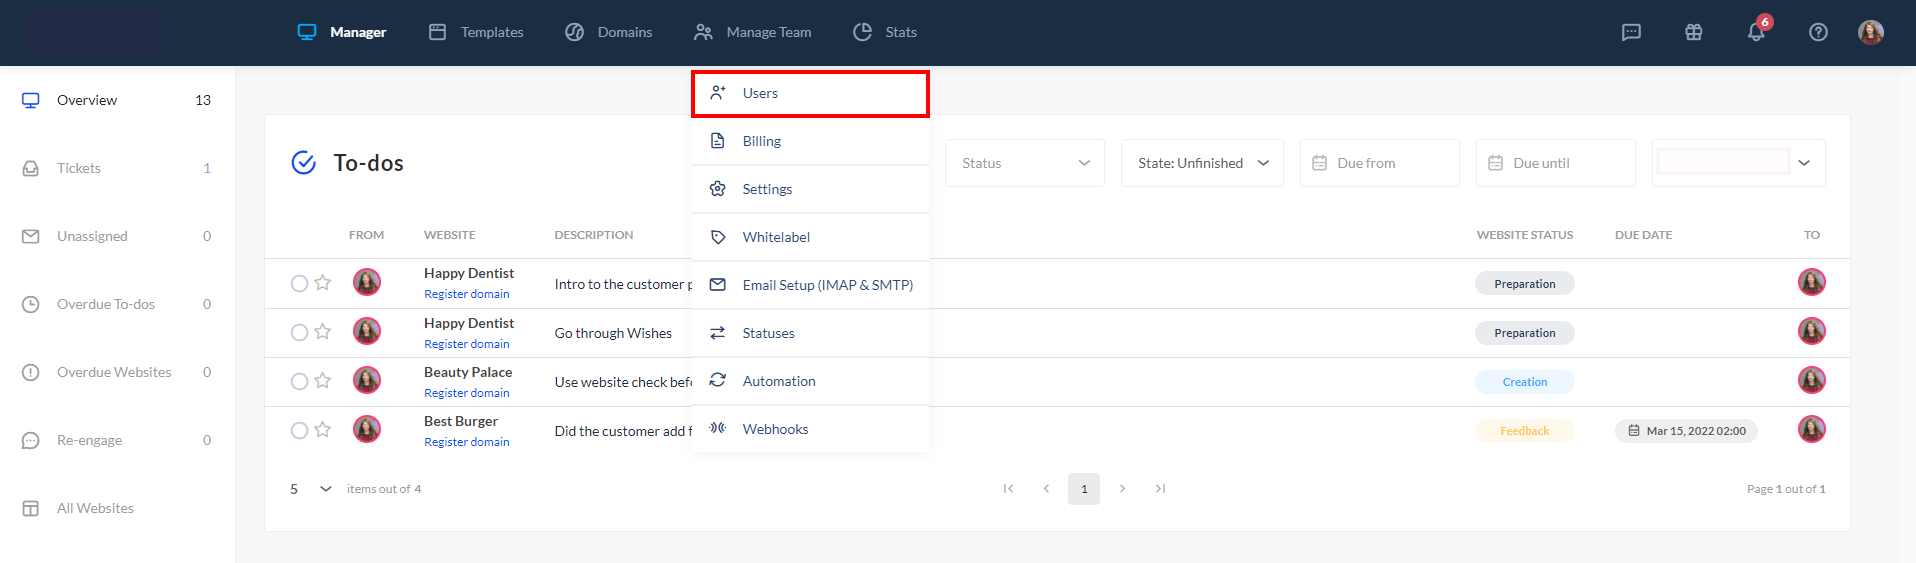Tick the Best Burger to-do circle
1916x563 pixels.
coord(299,430)
